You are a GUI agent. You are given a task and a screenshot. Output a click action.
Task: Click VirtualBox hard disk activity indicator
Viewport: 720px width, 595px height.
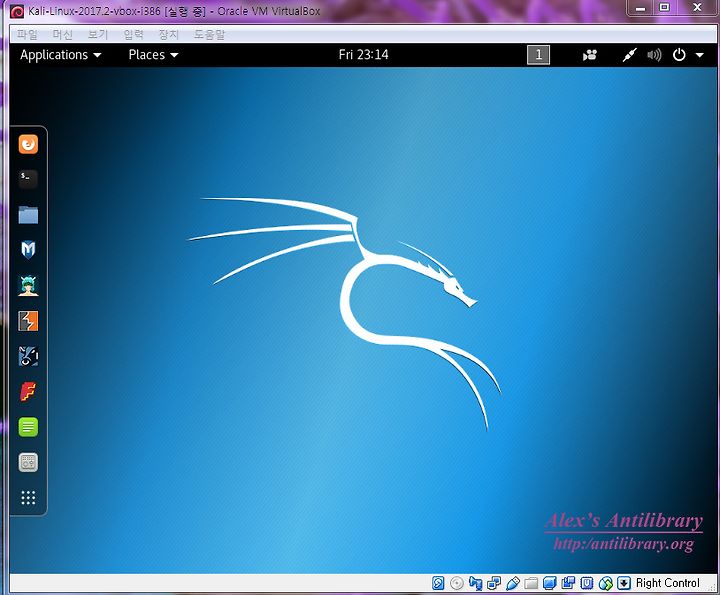click(x=438, y=583)
